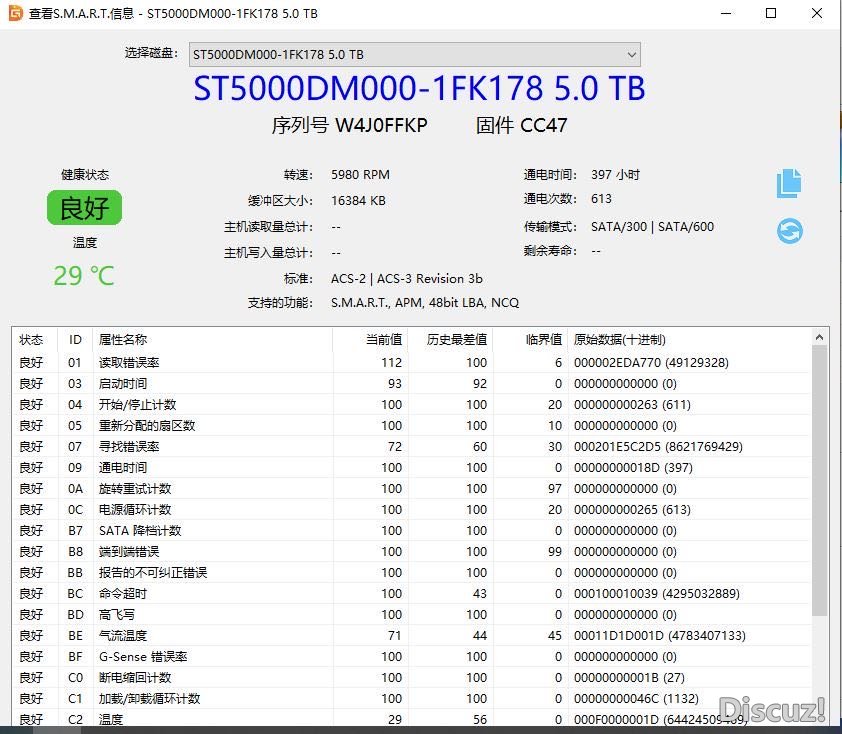Click the vertical scrollbar thumb of the attribute list

click(x=819, y=481)
